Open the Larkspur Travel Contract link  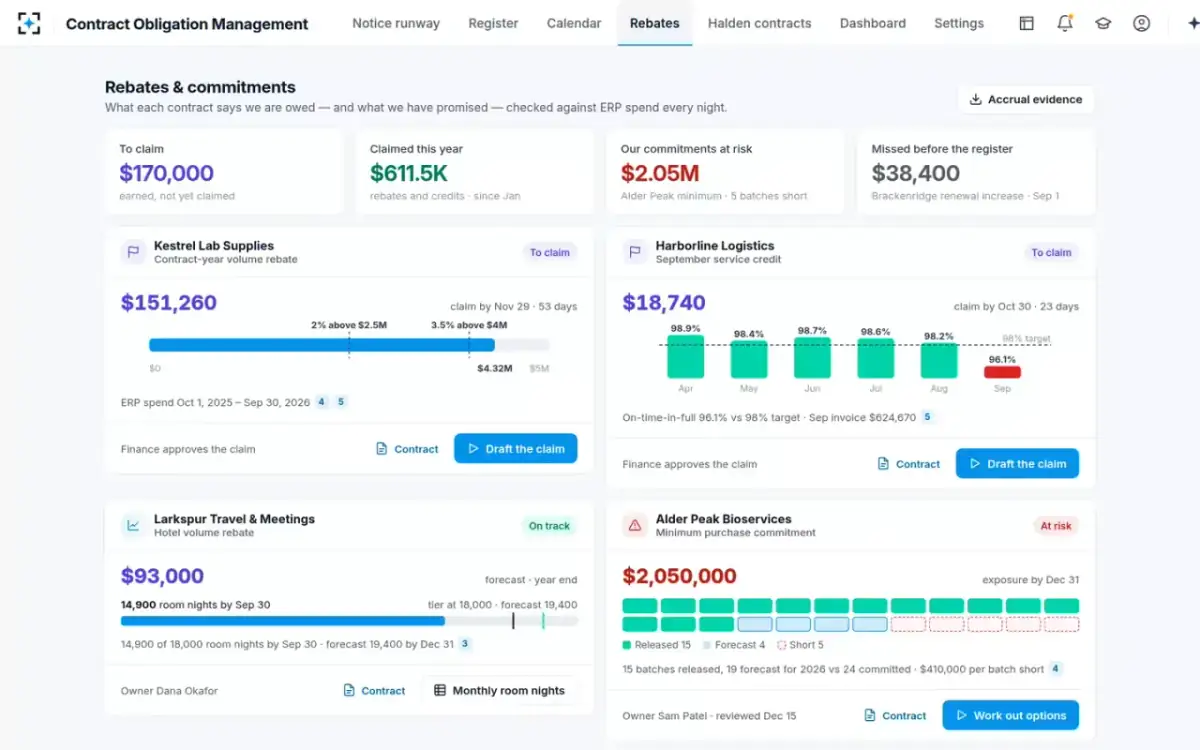pyautogui.click(x=374, y=690)
